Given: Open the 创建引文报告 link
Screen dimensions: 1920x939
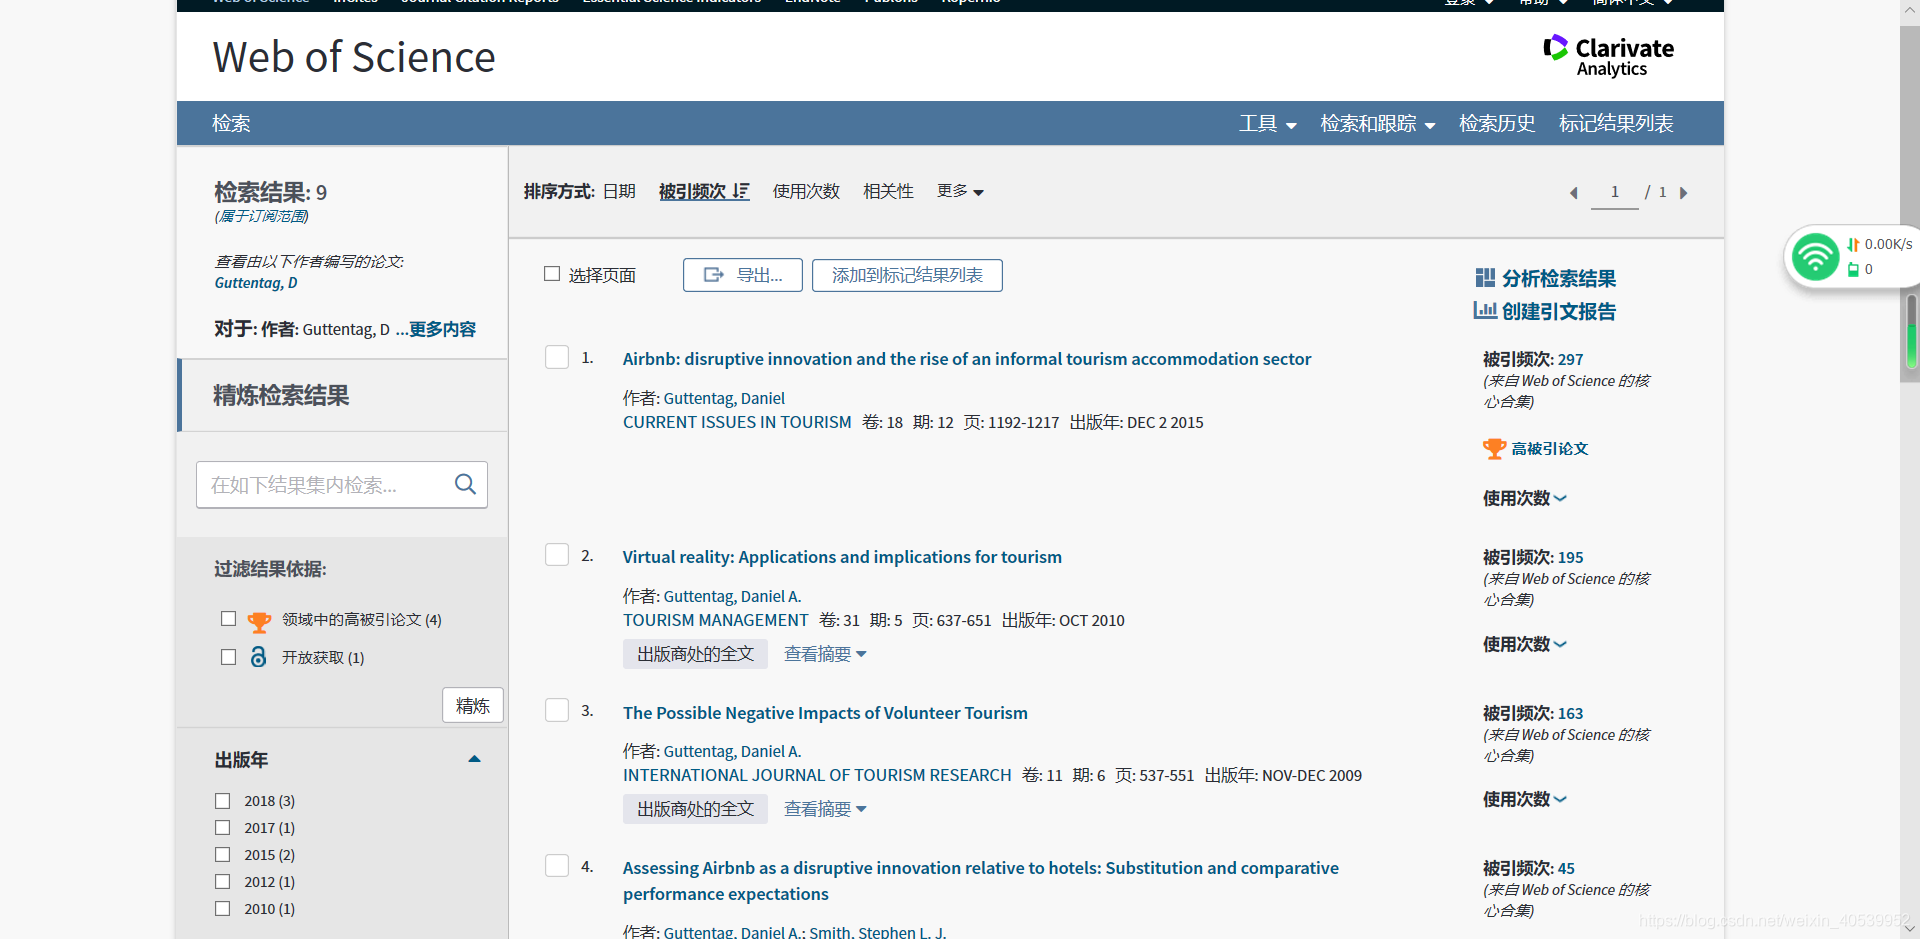Looking at the screenshot, I should click(1558, 311).
